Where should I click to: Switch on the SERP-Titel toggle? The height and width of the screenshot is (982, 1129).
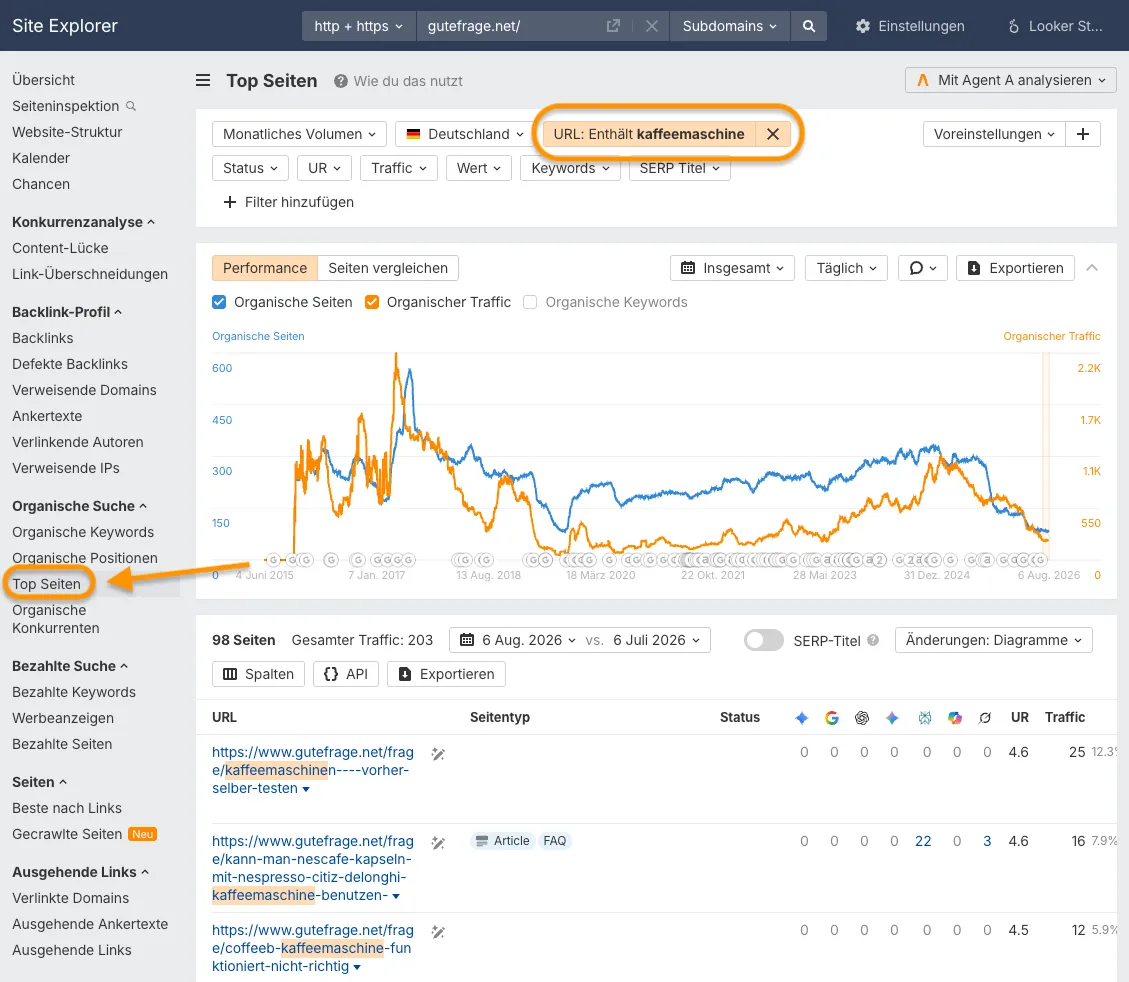click(763, 640)
